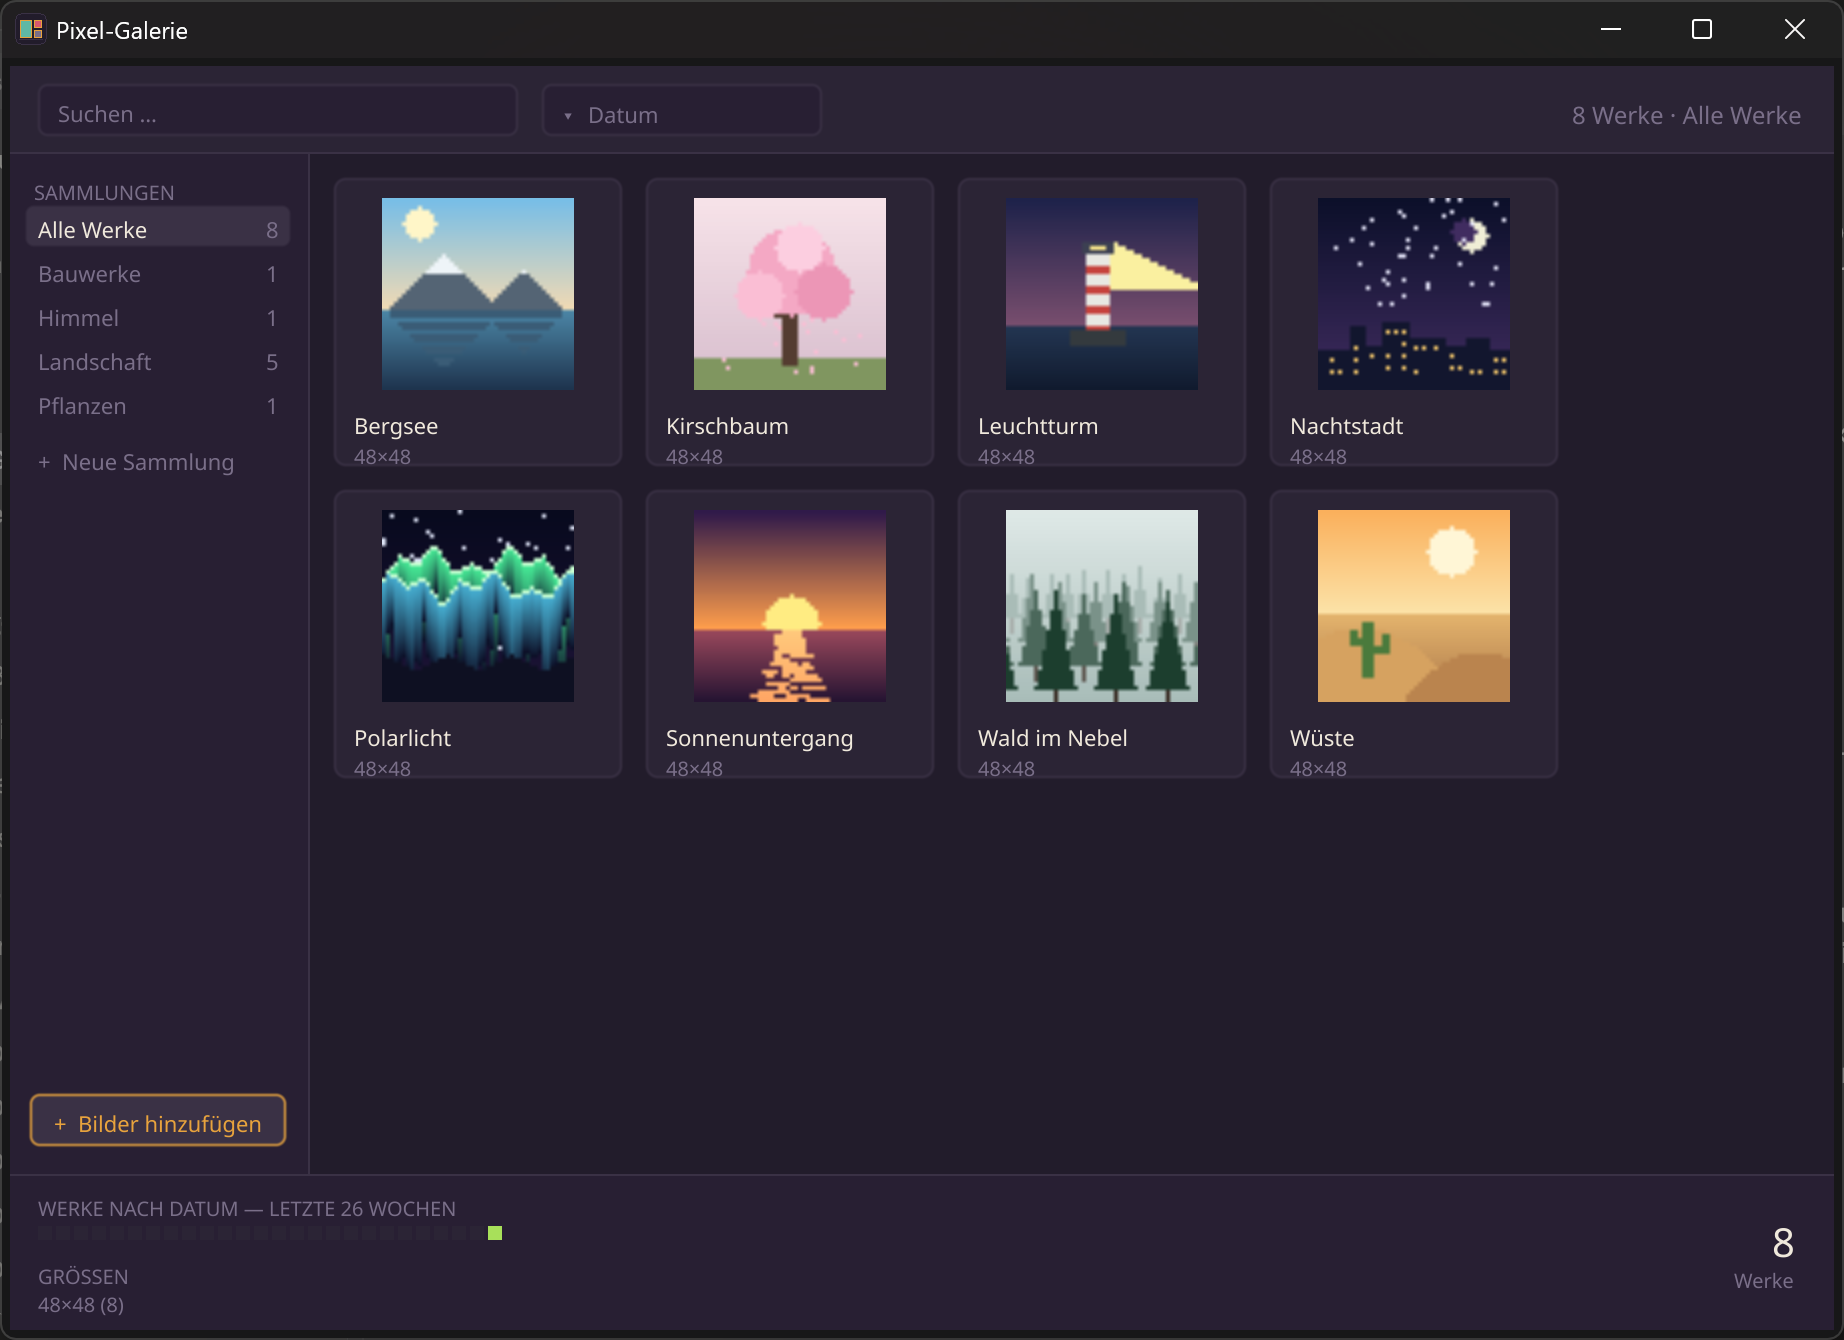Switch to the Bauwerke collection

tap(158, 273)
